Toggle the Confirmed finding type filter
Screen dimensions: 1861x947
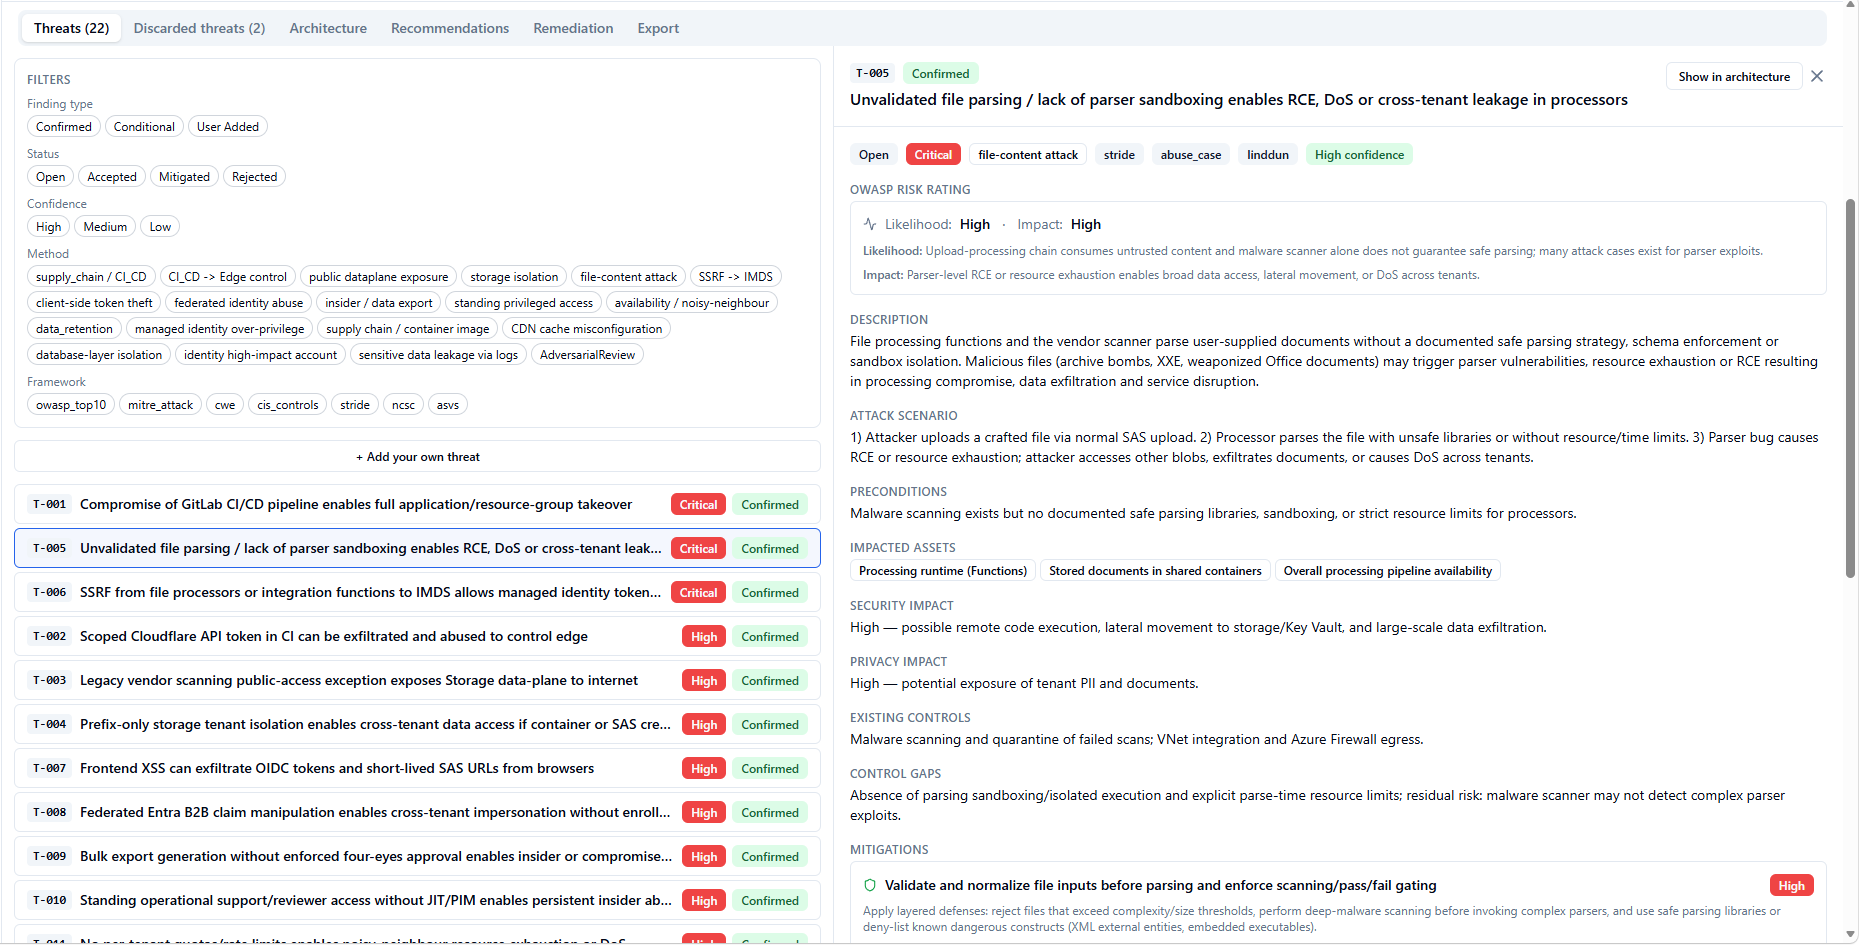pos(64,127)
